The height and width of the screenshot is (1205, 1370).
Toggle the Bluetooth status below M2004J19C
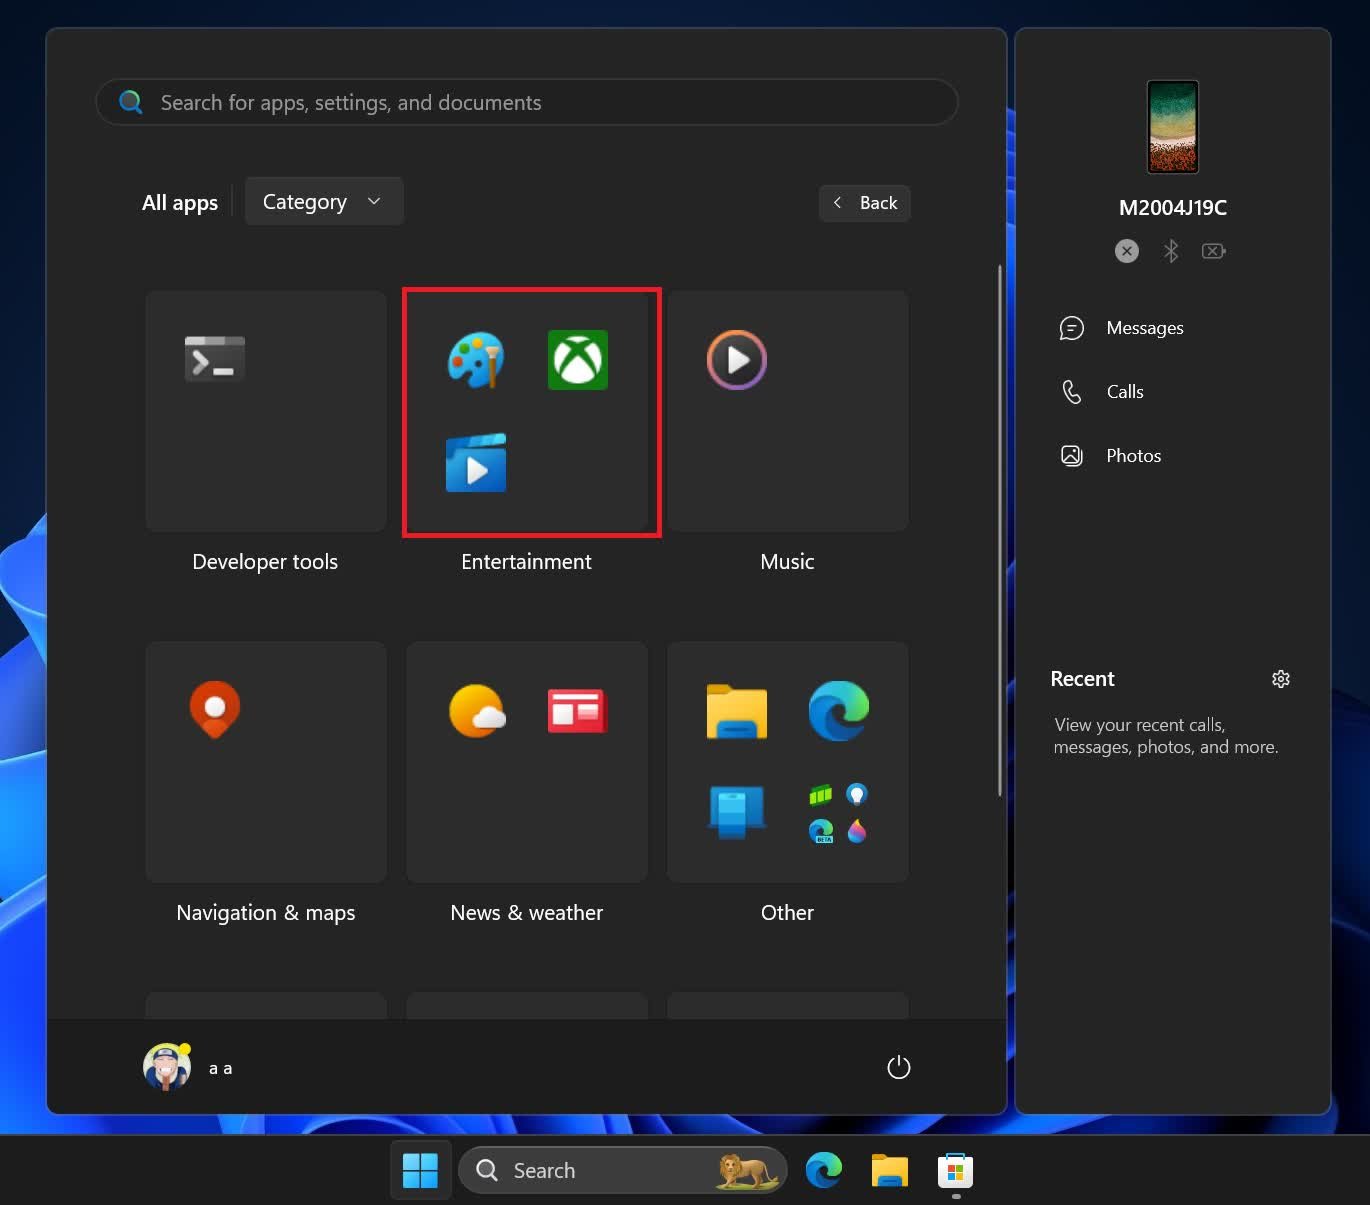click(x=1170, y=251)
